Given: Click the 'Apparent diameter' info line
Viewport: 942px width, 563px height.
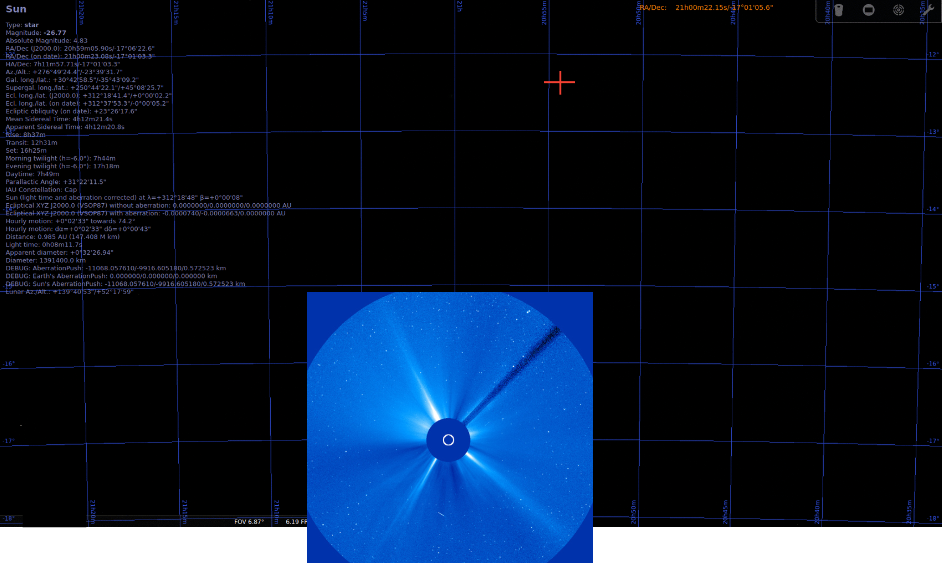Looking at the screenshot, I should click(59, 252).
